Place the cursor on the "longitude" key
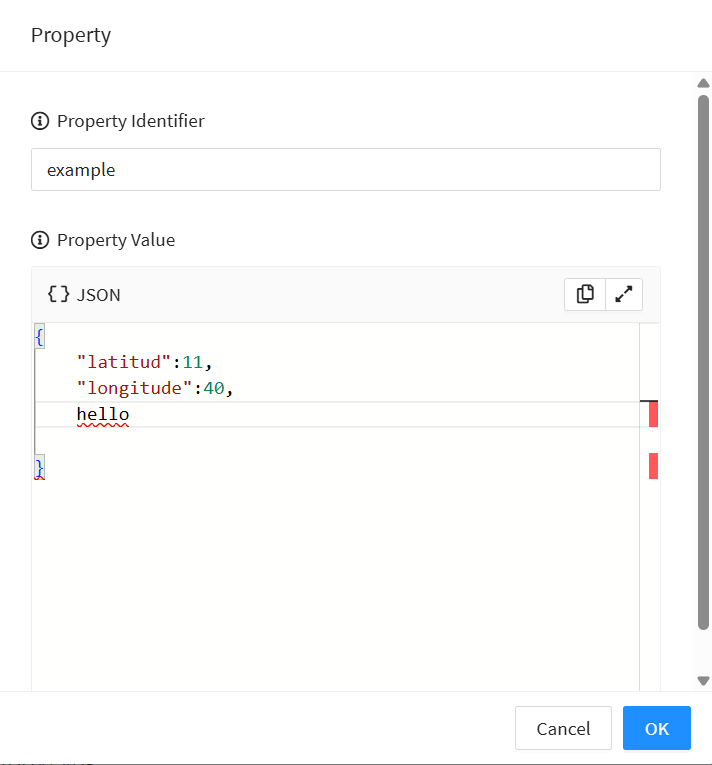The image size is (712, 765). pyautogui.click(x=133, y=388)
